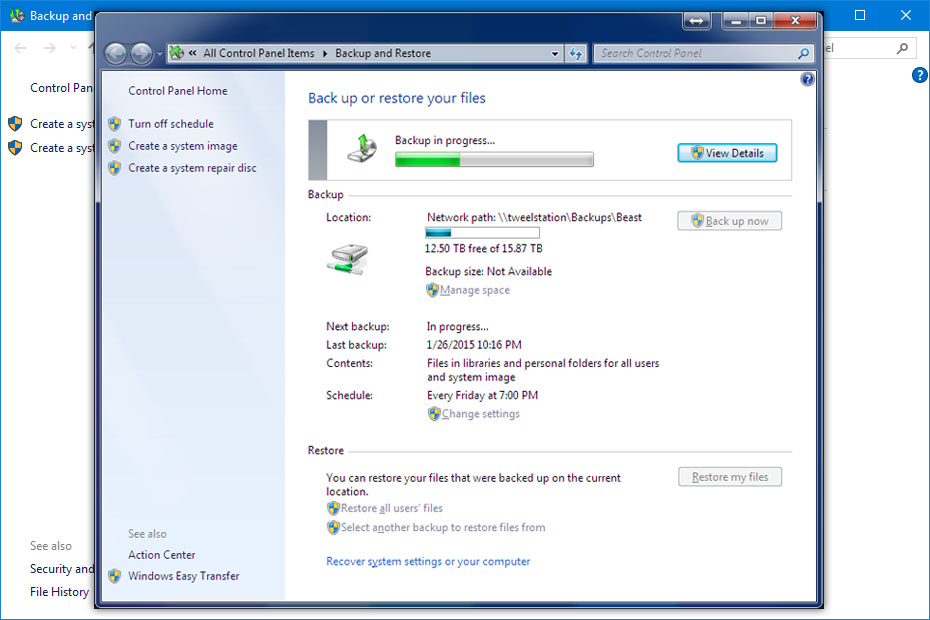Open the Manage space link
Viewport: 930px width, 620px height.
[x=474, y=290]
